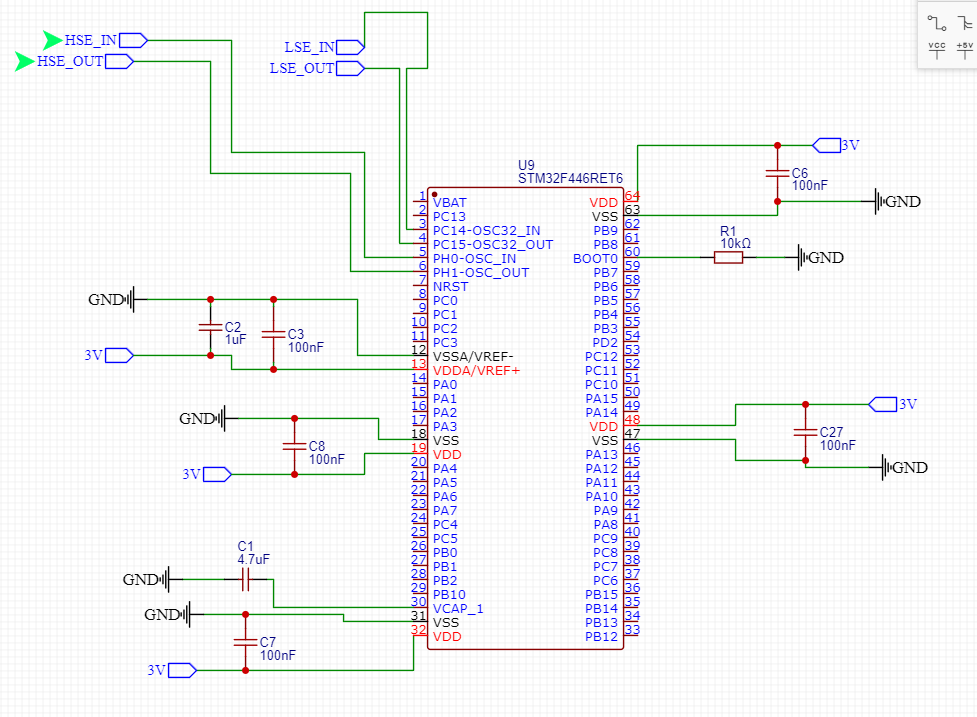This screenshot has width=977, height=717.
Task: Select the C27 capacitor symbol
Action: 806,432
